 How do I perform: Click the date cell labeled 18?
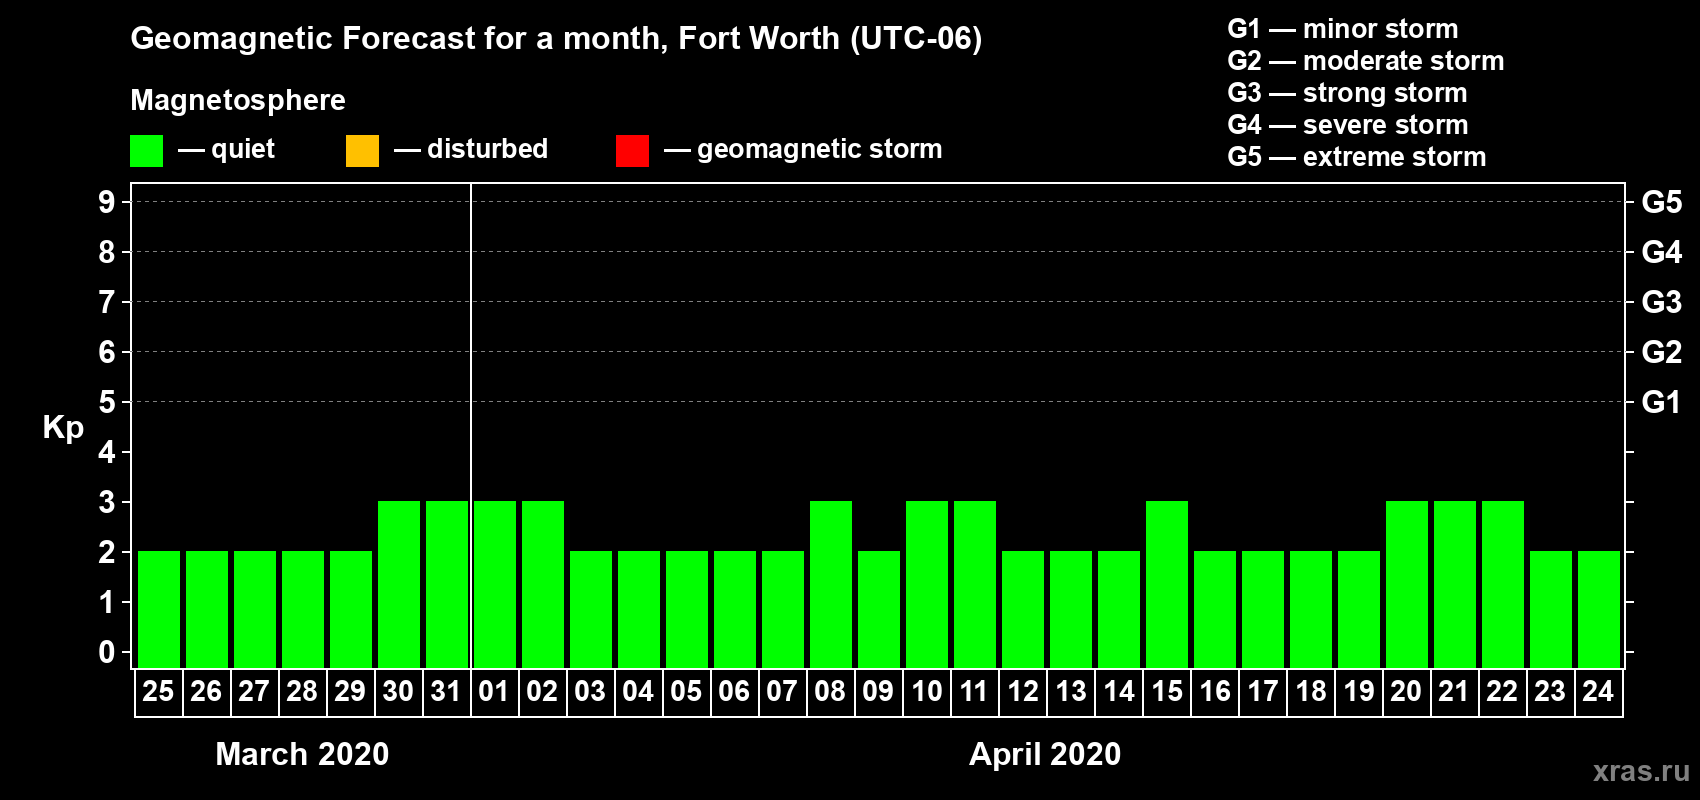point(1310,692)
